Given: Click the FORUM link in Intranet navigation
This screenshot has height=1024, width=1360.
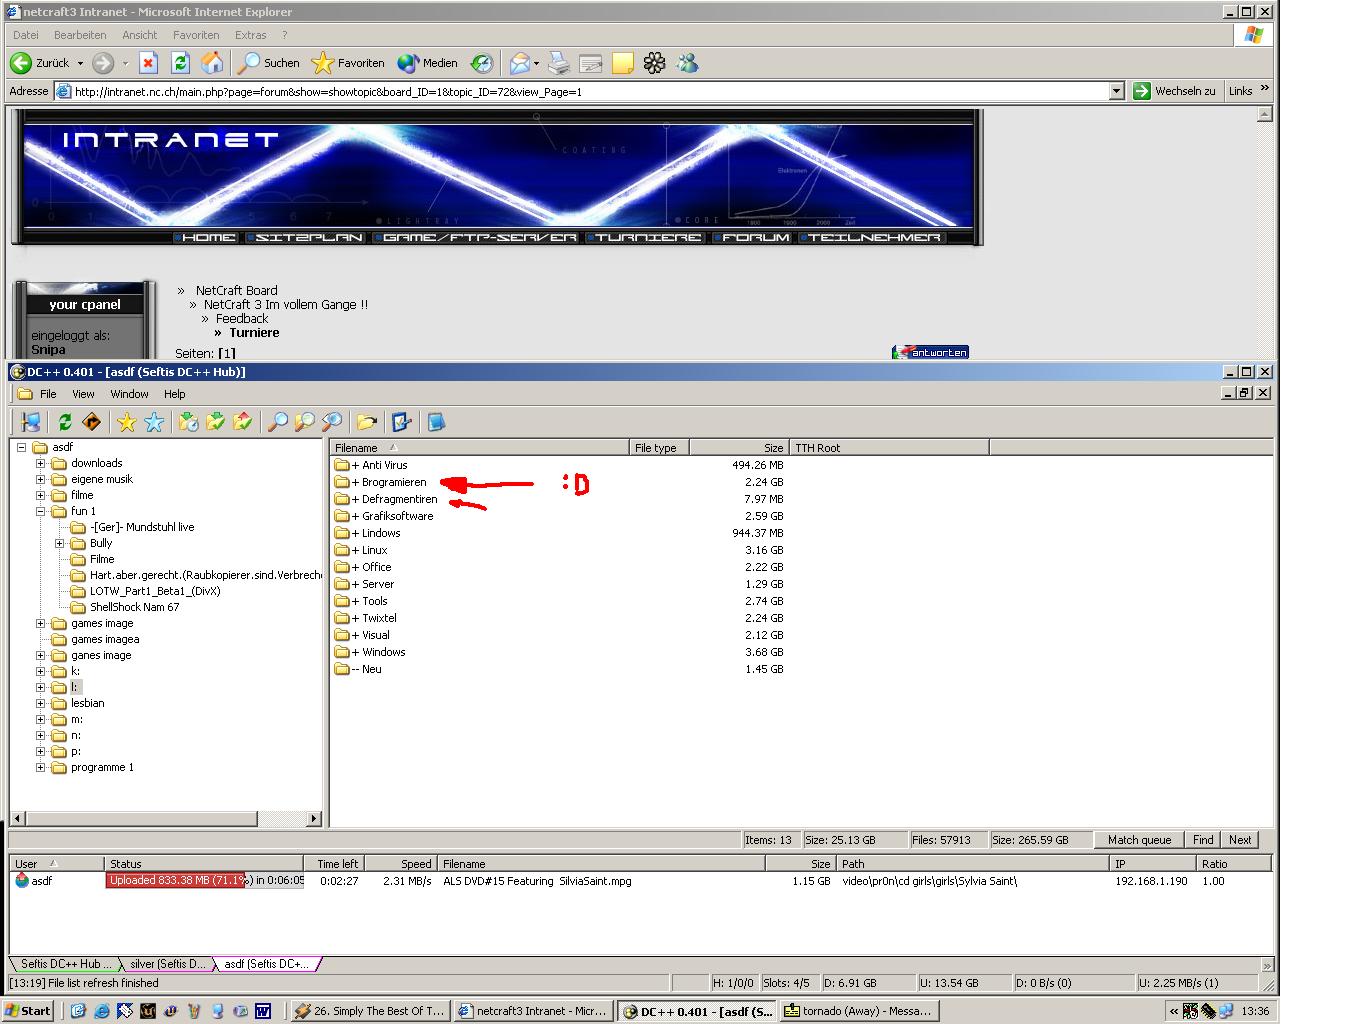Looking at the screenshot, I should [756, 238].
